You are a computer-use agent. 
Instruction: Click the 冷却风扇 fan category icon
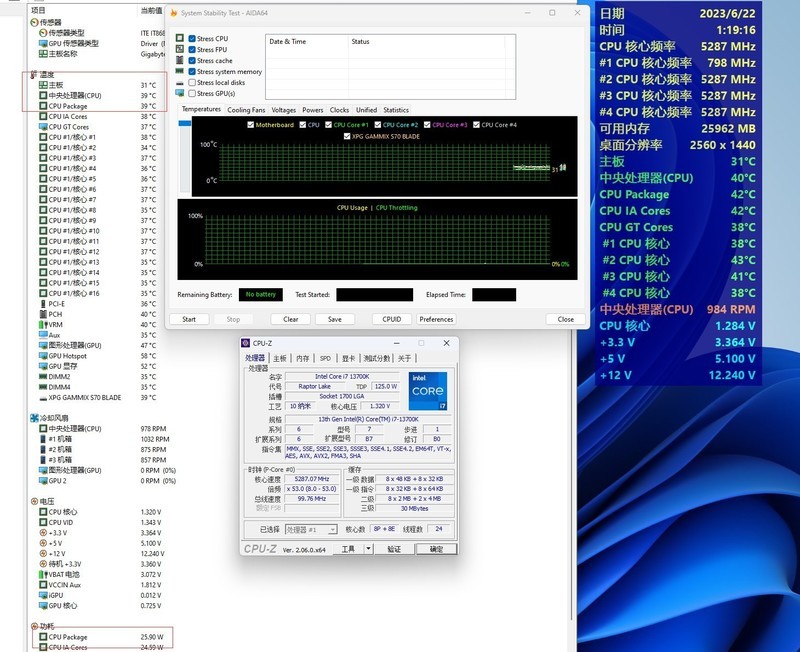click(34, 418)
